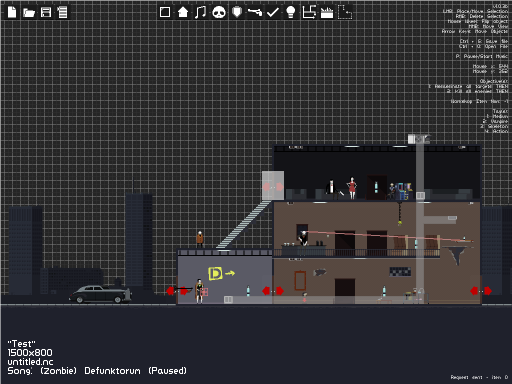
Task: Select the lightbulb lighting tool
Action: pyautogui.click(x=291, y=12)
